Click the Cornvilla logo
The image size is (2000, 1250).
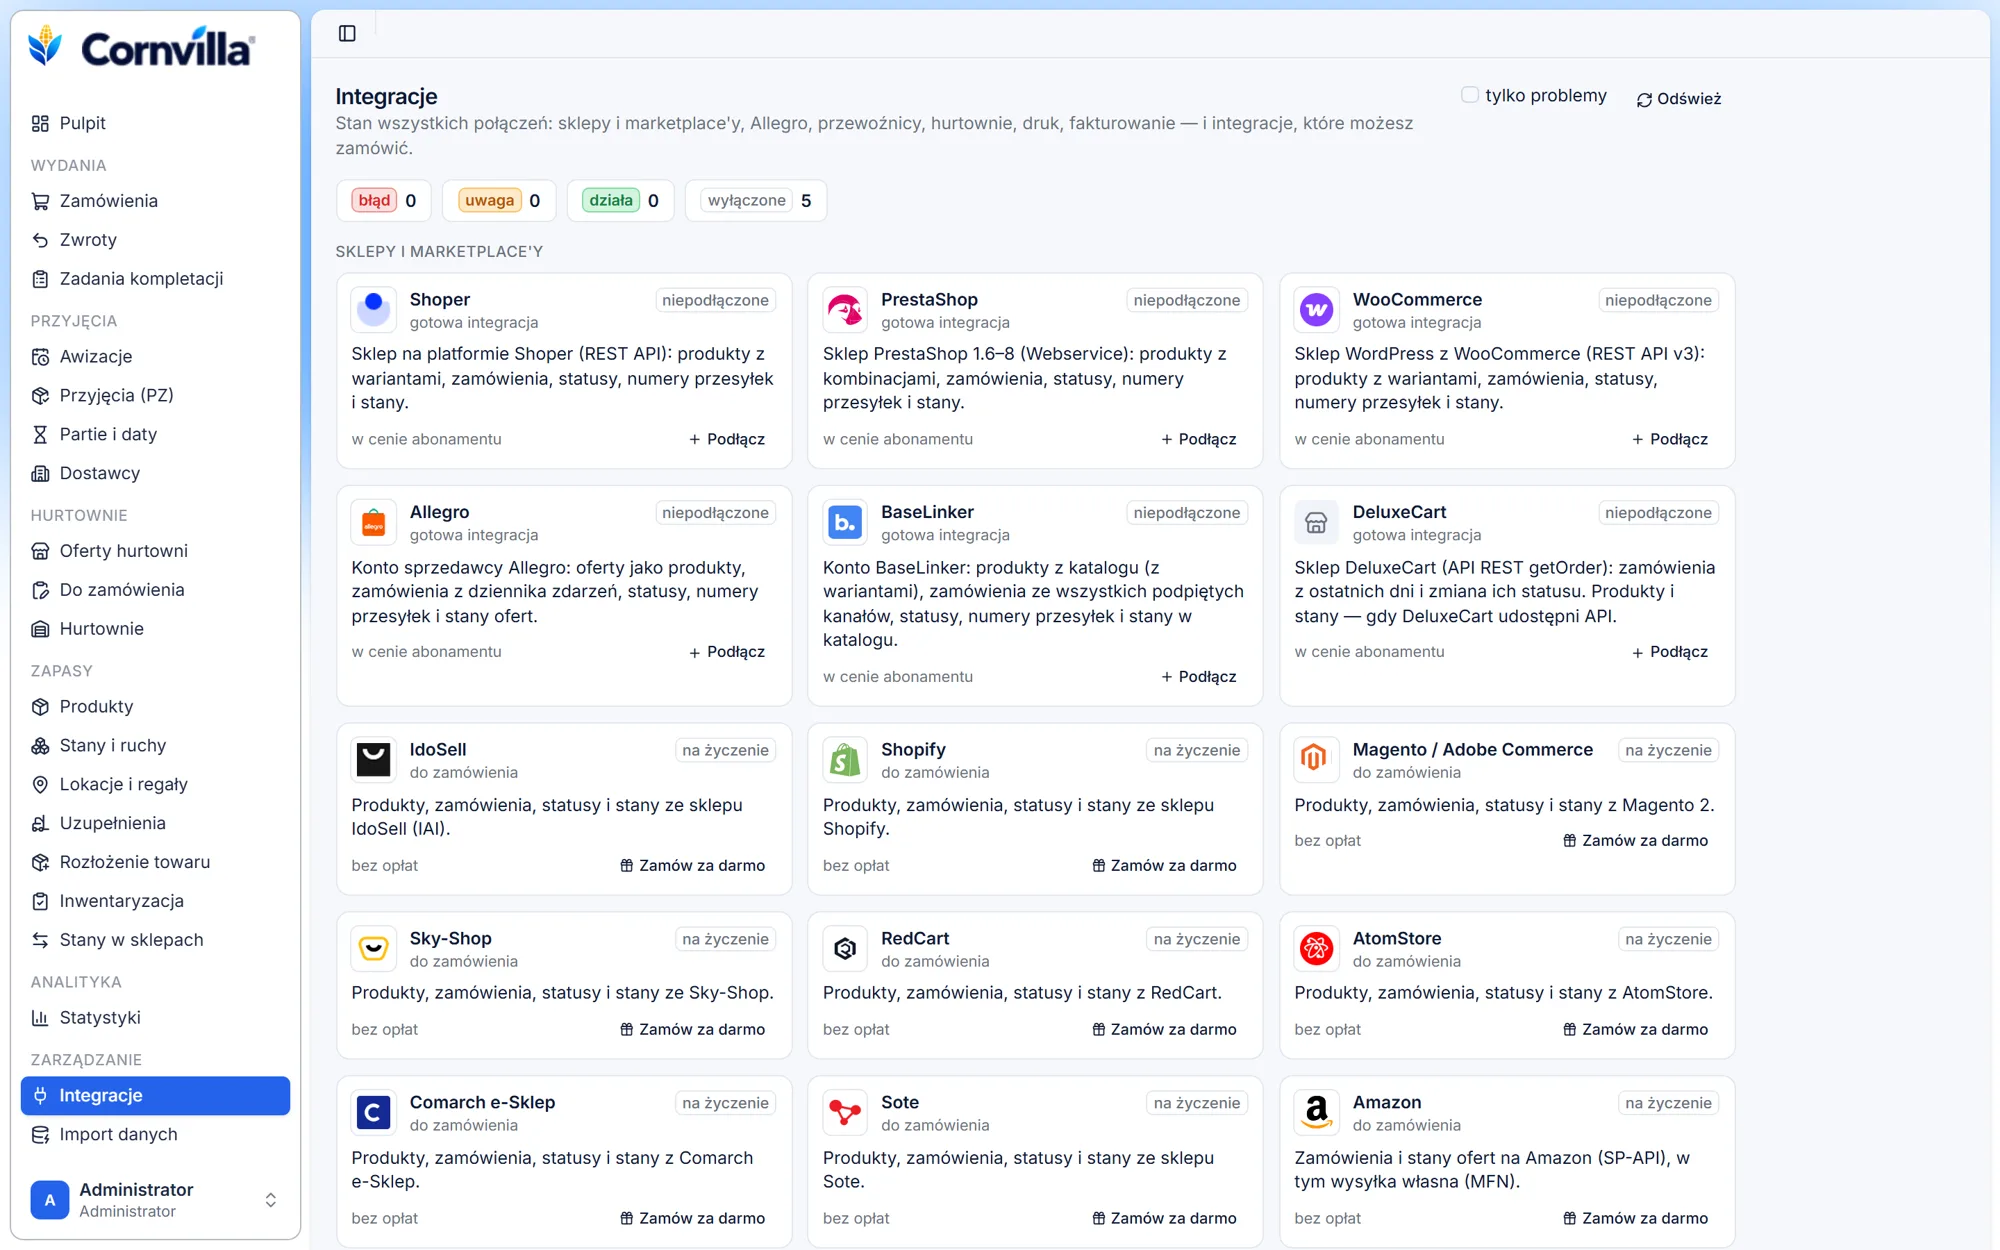[141, 47]
